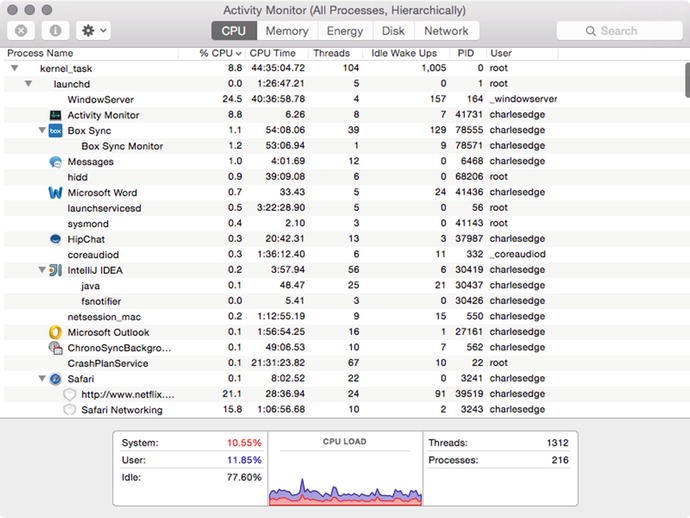Collapse the Box Sync process tree

pyautogui.click(x=42, y=130)
